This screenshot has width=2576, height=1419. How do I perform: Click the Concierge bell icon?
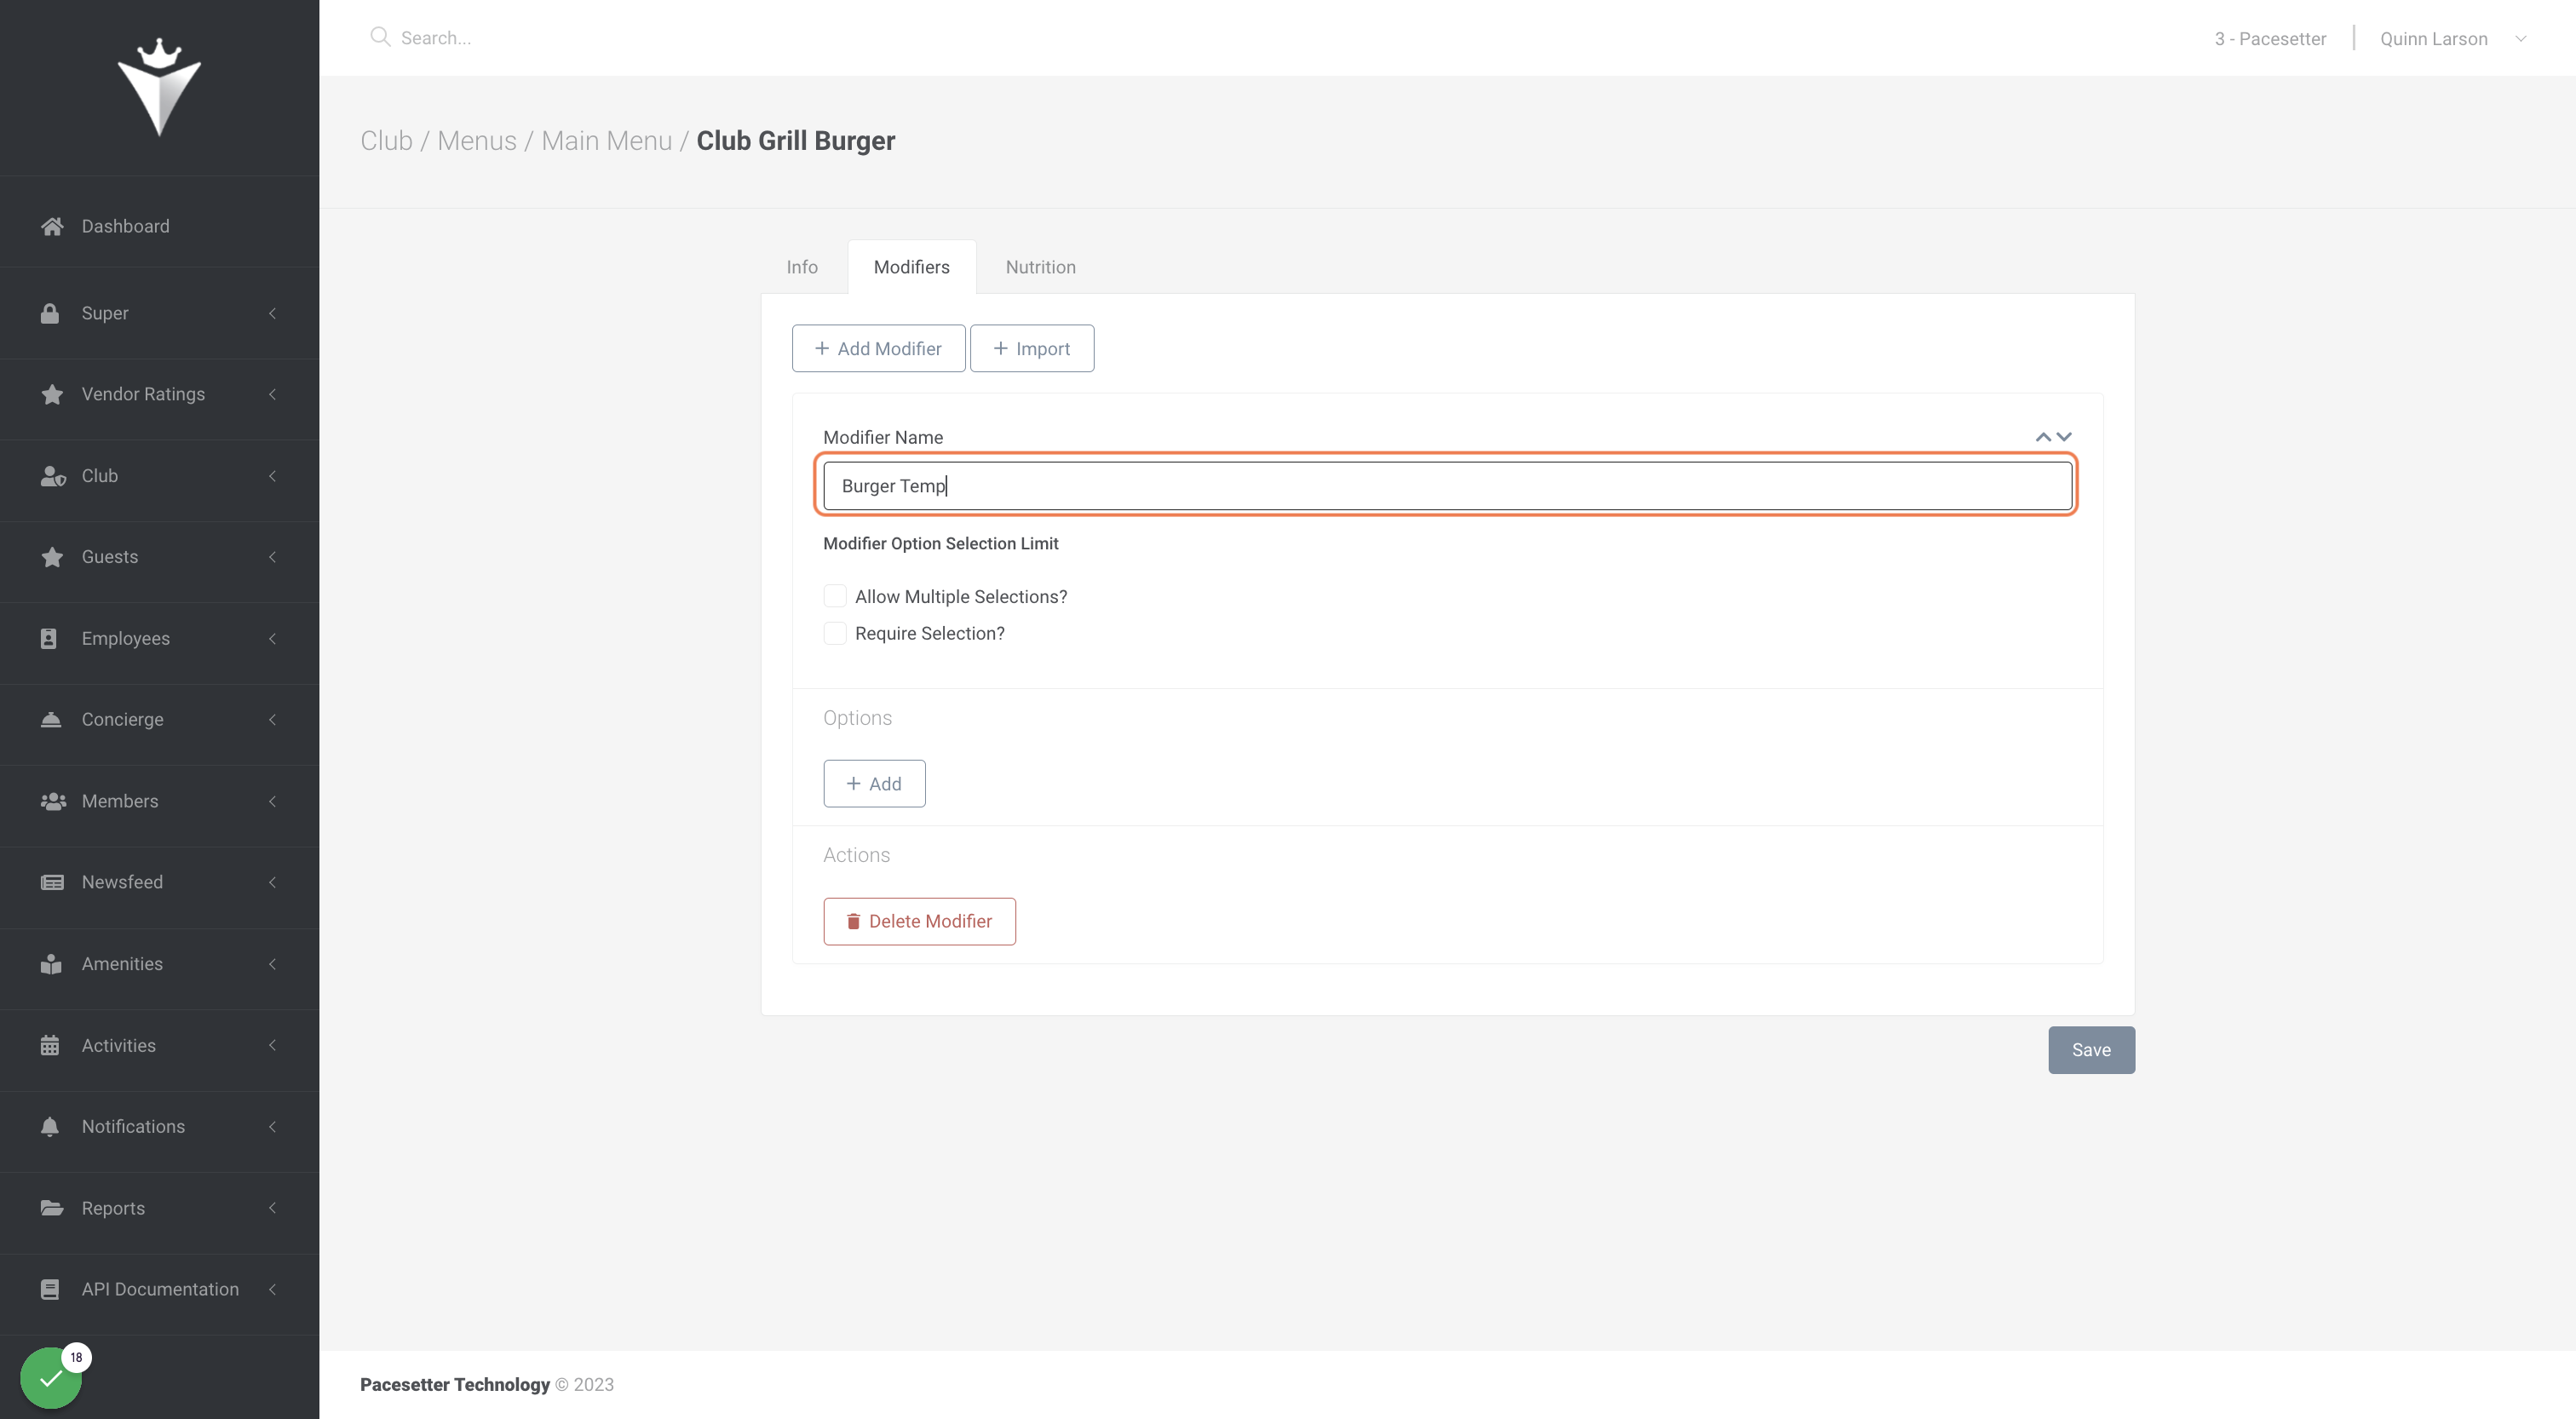click(51, 719)
